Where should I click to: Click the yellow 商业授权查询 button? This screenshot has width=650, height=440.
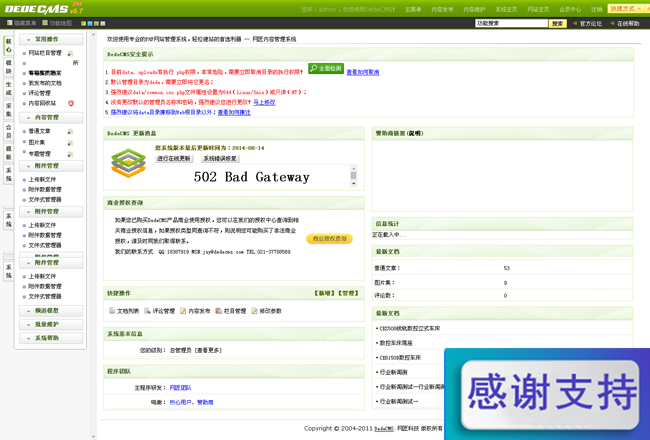330,239
